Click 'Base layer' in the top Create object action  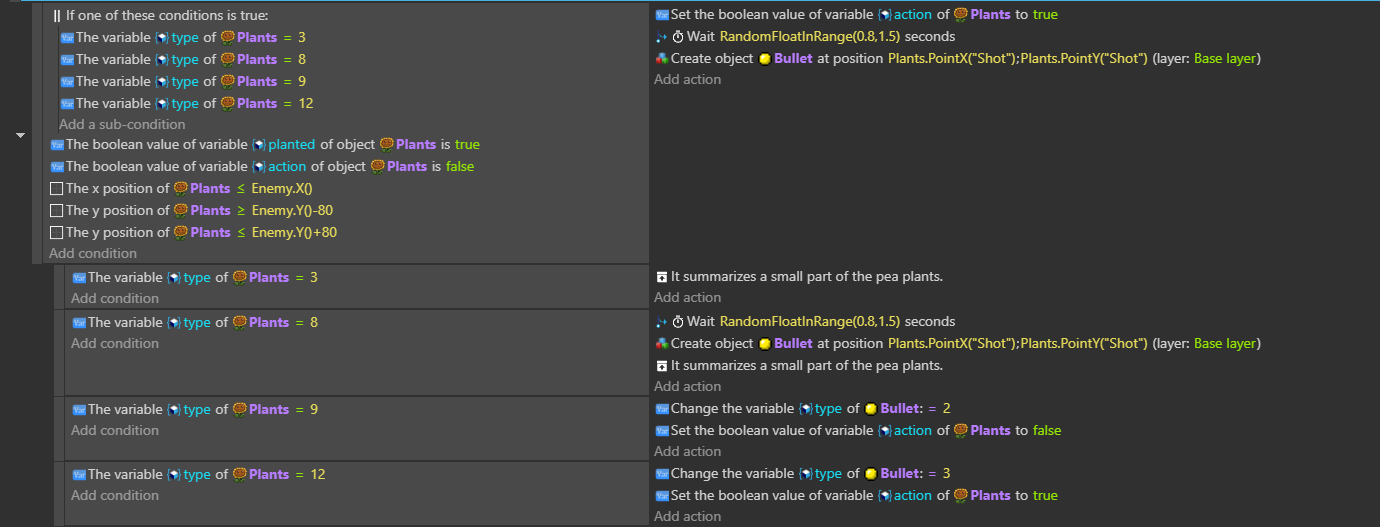pyautogui.click(x=1225, y=59)
